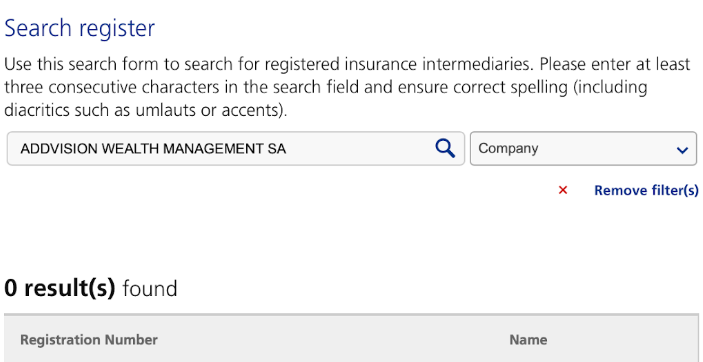703x362 pixels.
Task: Click the text line starting with diacritics
Action: coord(145,109)
